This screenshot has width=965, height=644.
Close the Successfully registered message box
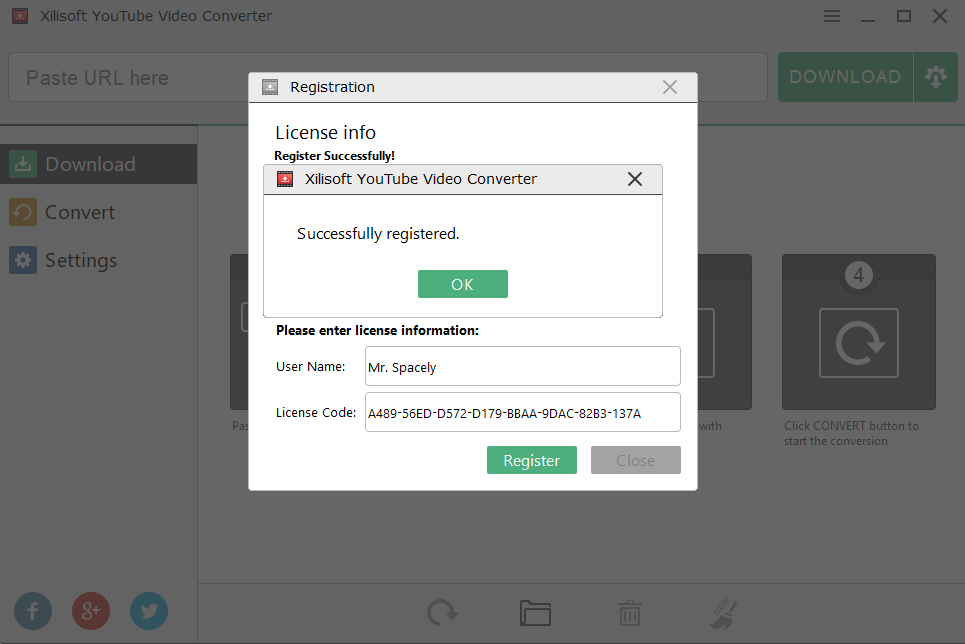[x=634, y=179]
